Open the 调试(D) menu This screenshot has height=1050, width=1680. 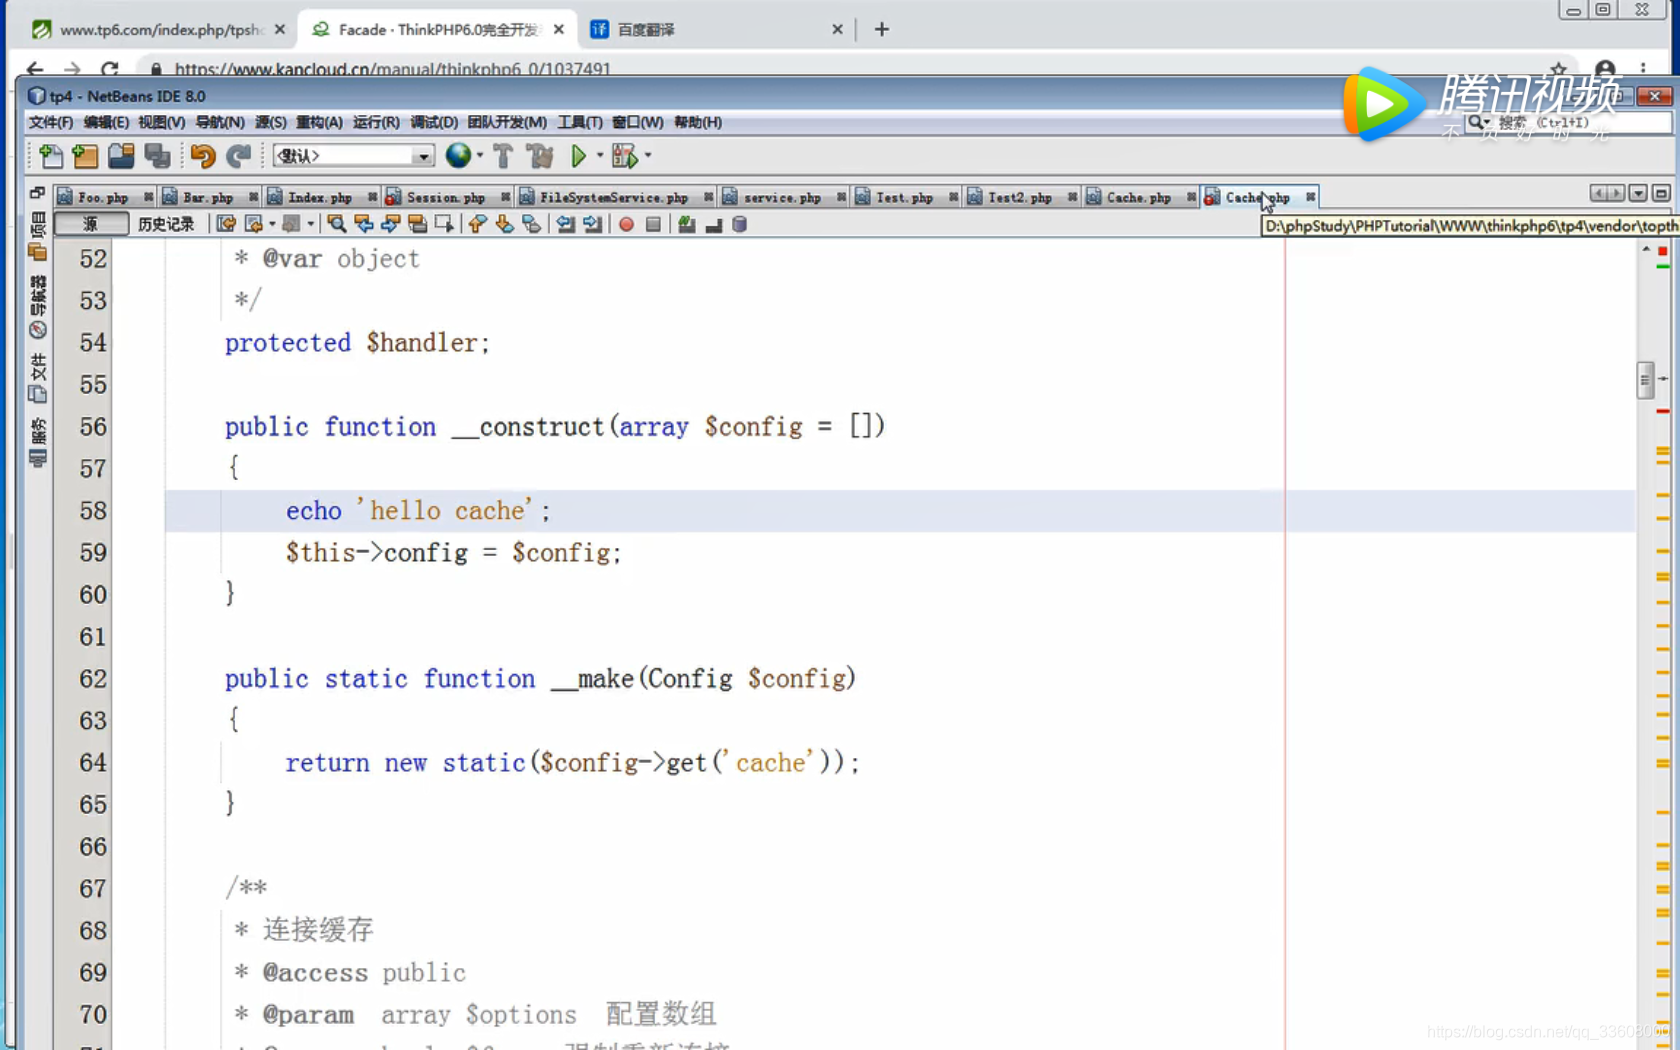coord(434,122)
